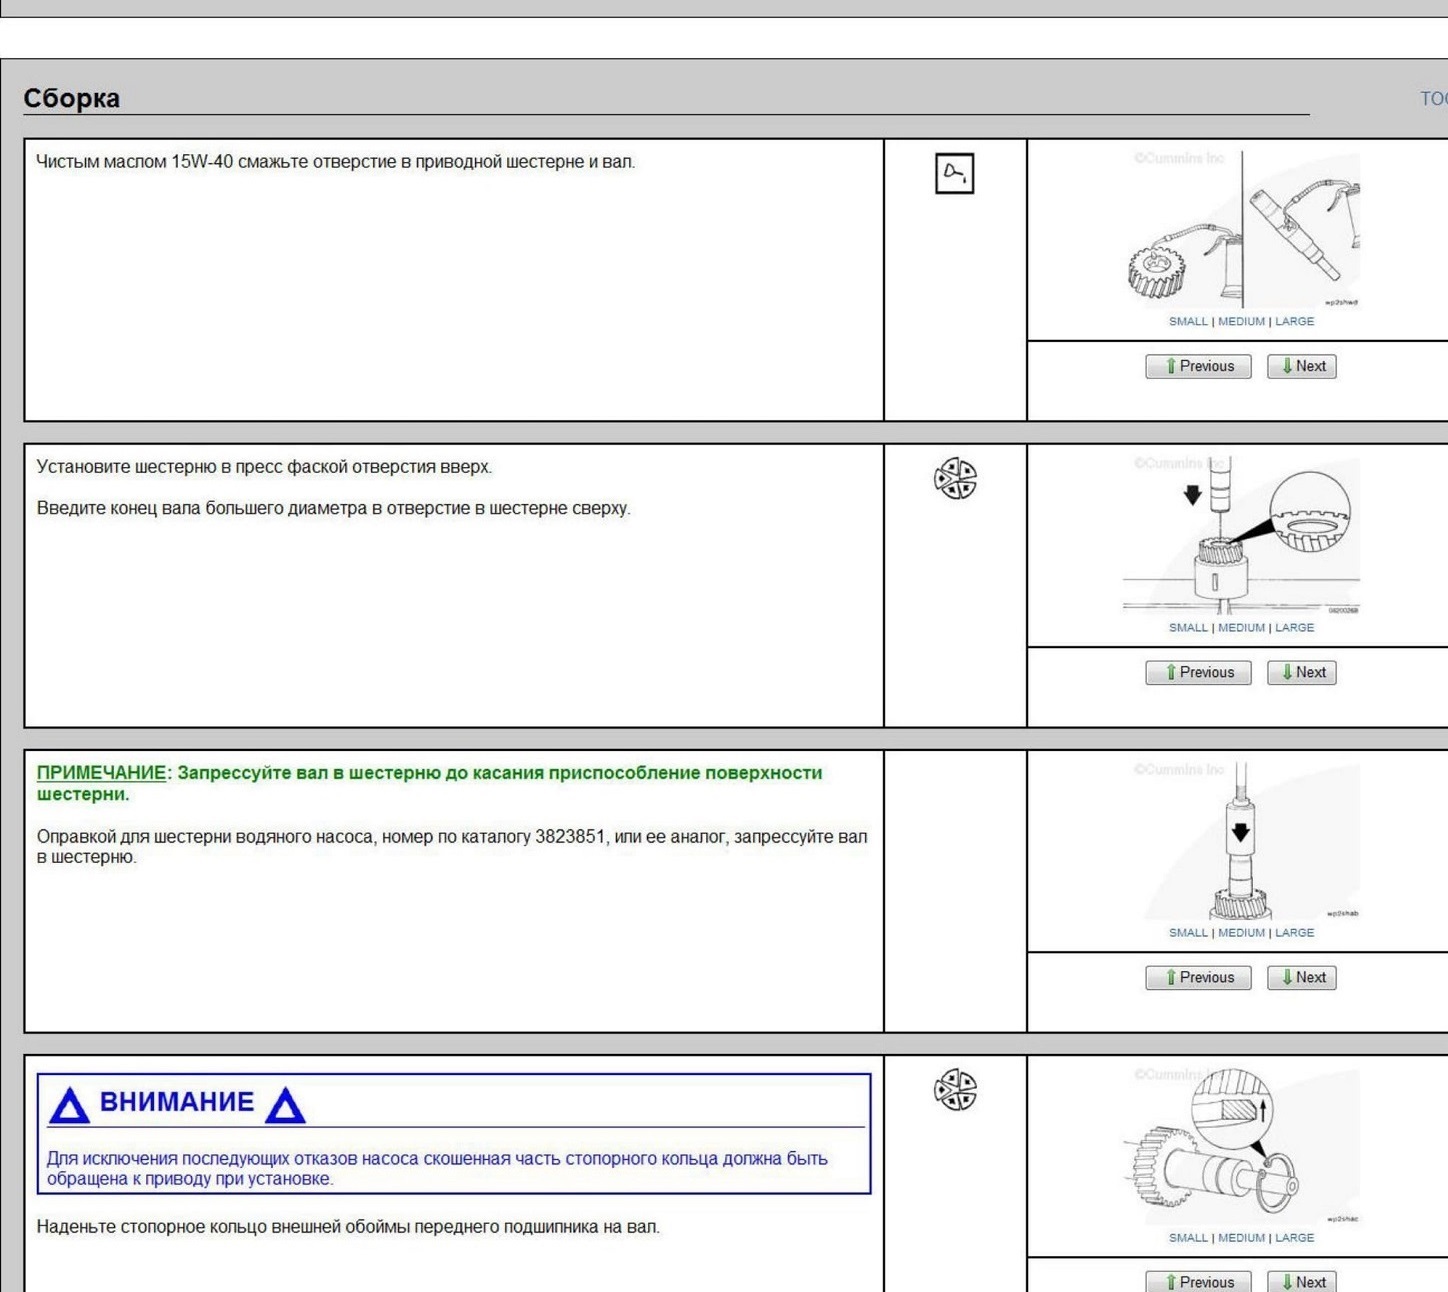Open thumbnail of gear in press illustration
Screen dimensions: 1448x1292
point(1243,536)
